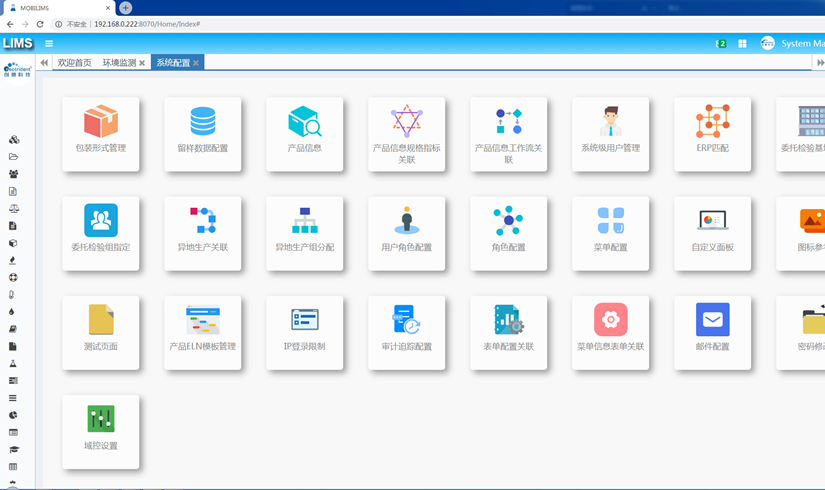Screen dimensions: 825x490
Task: Open 菜单配置 menu config tile
Action: tap(610, 234)
